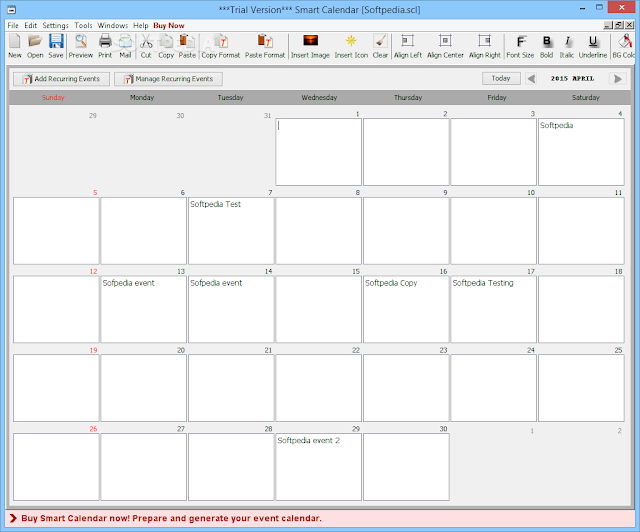Click the Clear brush icon

(x=380, y=46)
